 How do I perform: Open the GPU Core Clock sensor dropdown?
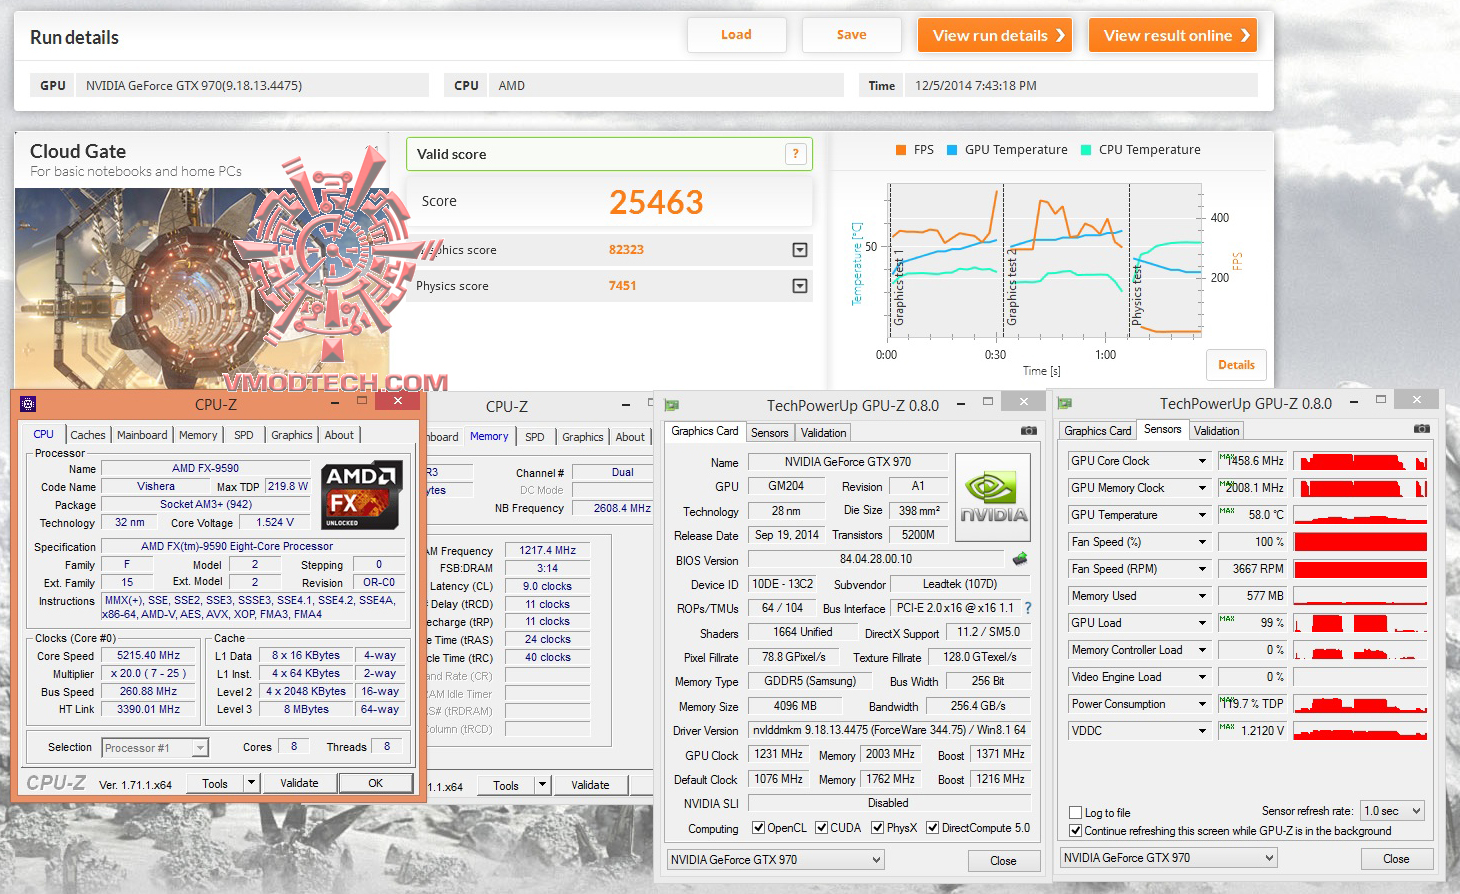[1202, 461]
